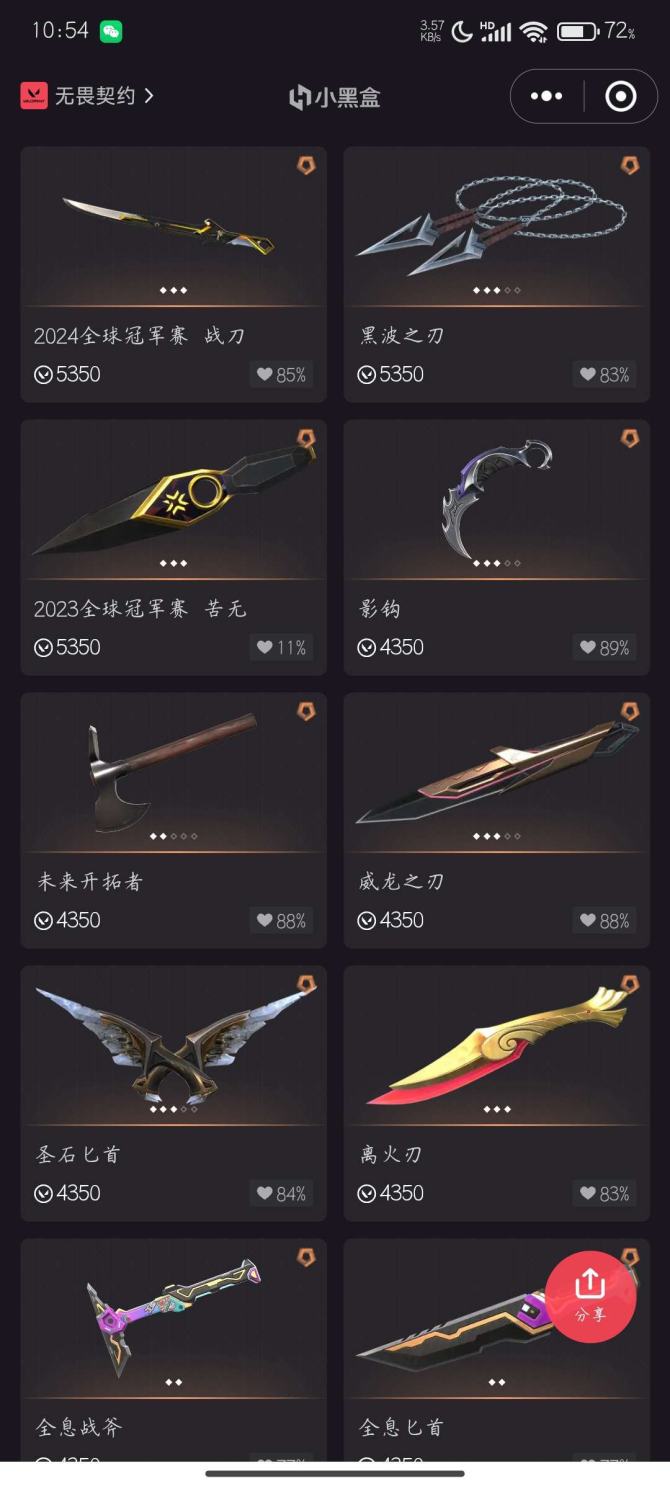The image size is (670, 1489).
Task: Tap the red share button
Action: (x=590, y=1296)
